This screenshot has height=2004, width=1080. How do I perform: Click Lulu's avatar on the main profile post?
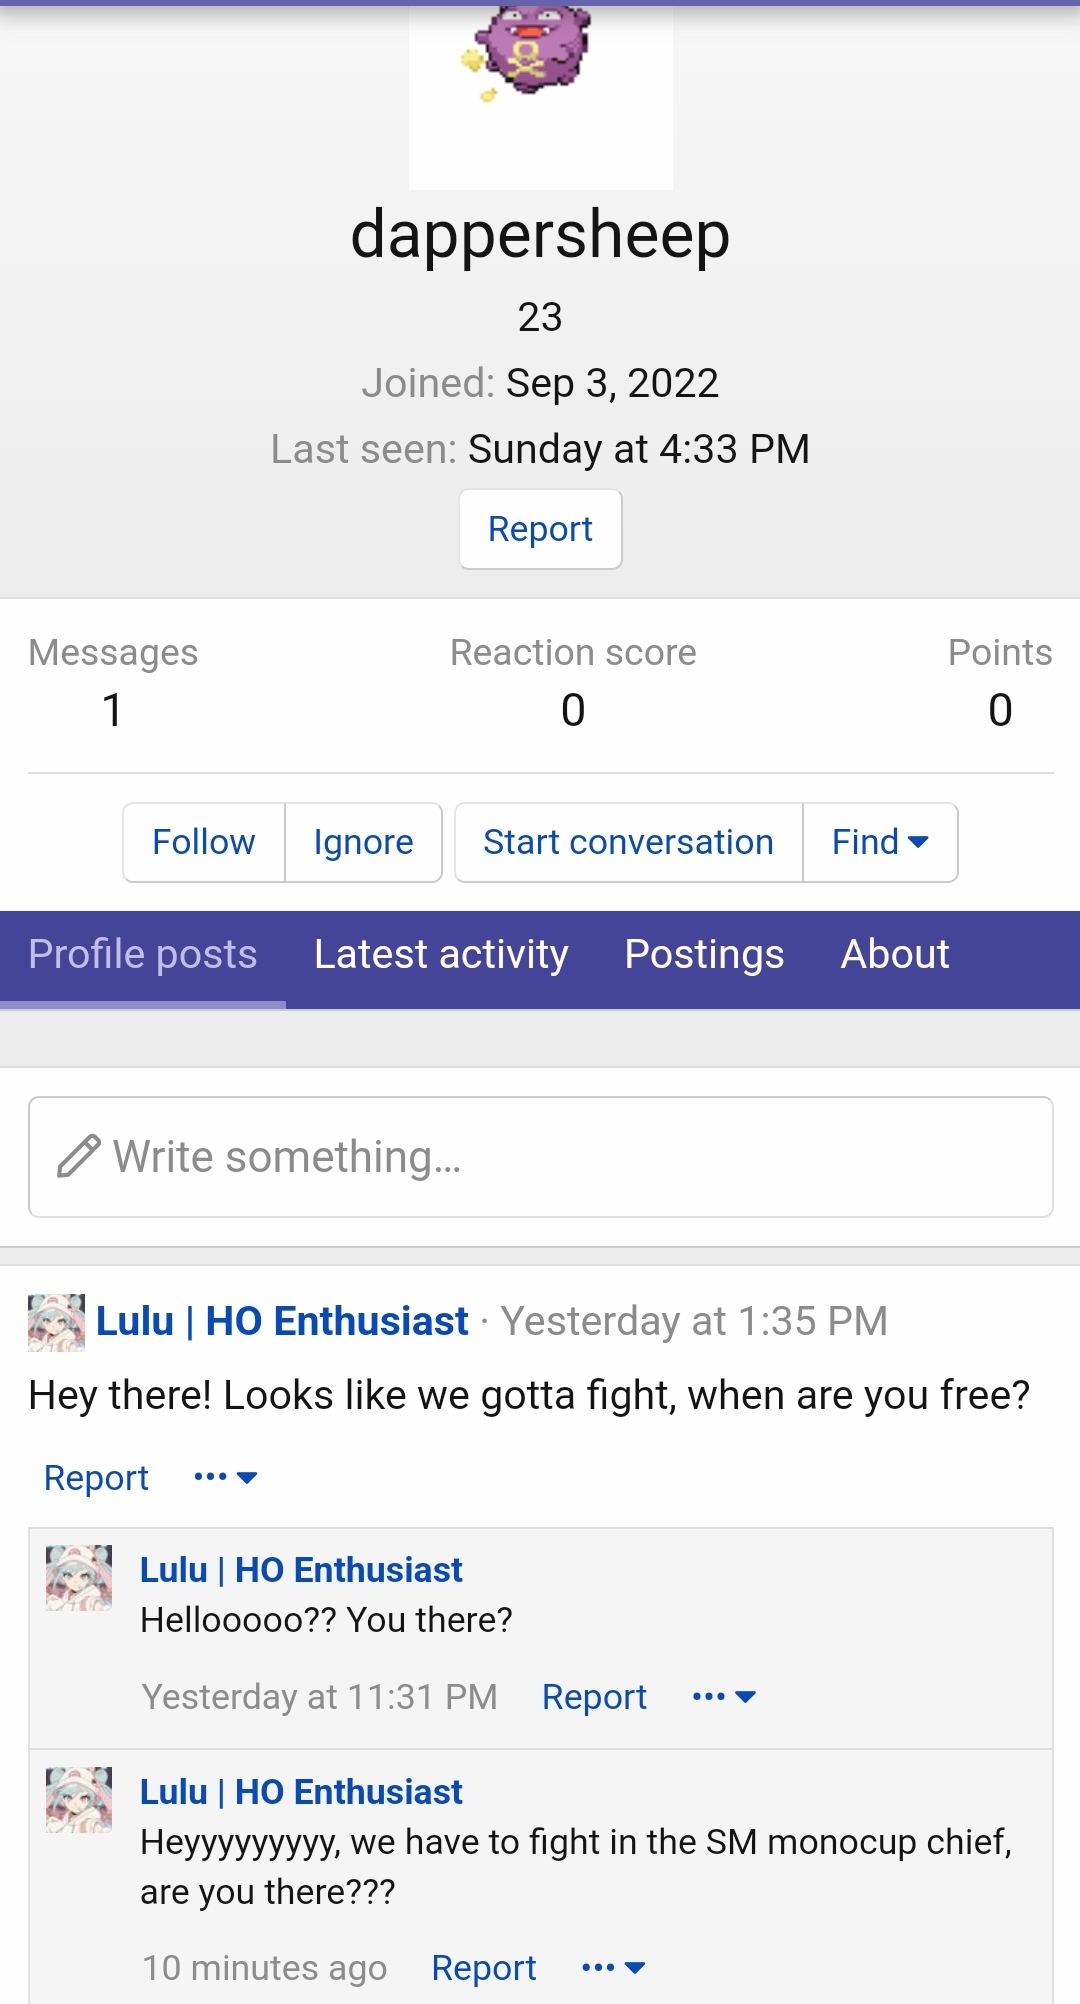[x=56, y=1322]
